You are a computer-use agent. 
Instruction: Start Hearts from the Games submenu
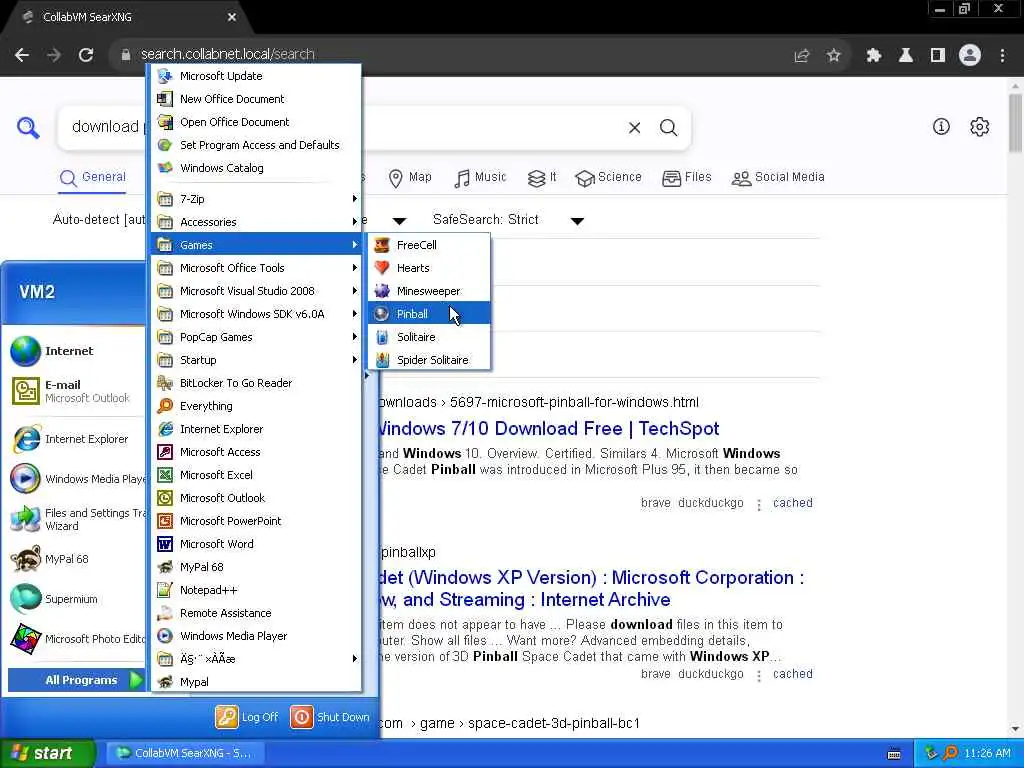coord(429,268)
